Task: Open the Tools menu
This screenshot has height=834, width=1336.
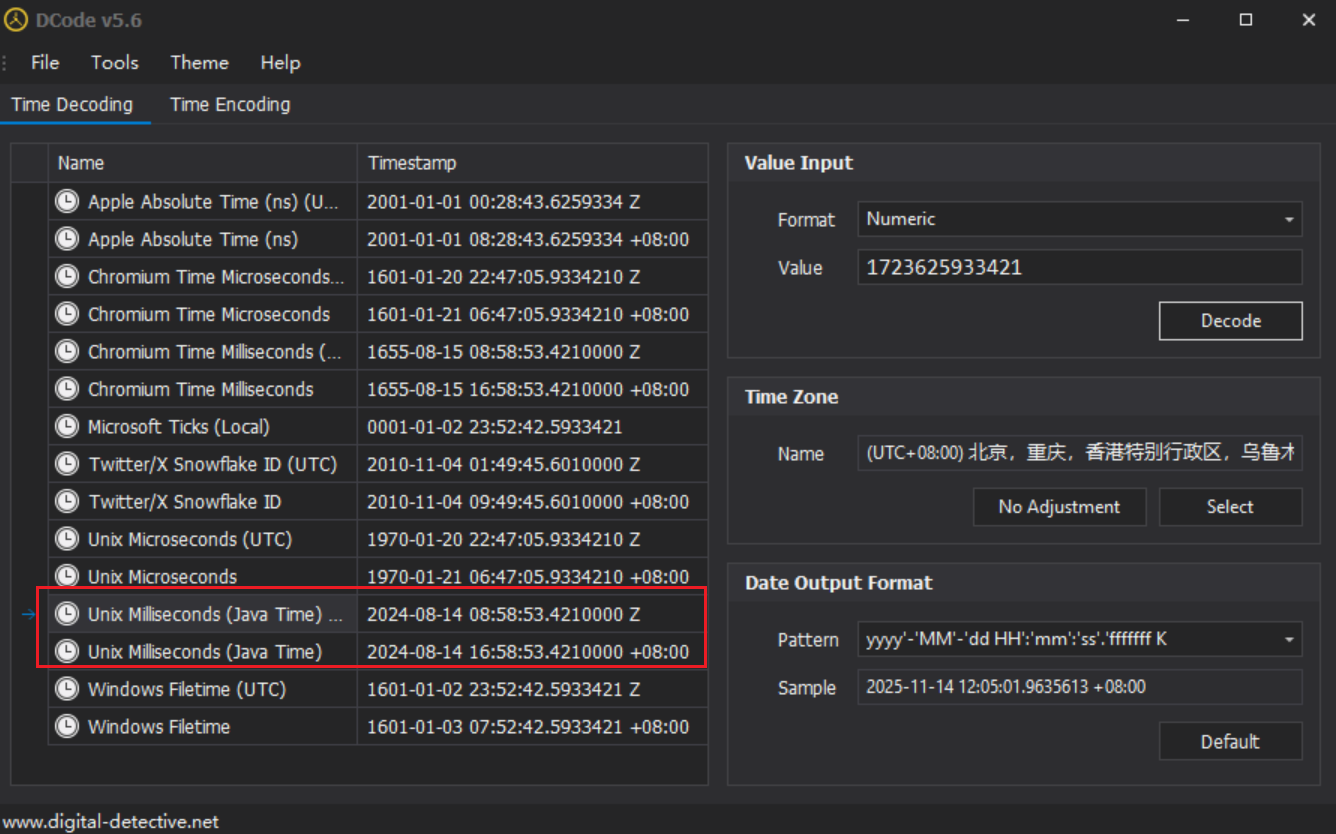Action: tap(115, 62)
